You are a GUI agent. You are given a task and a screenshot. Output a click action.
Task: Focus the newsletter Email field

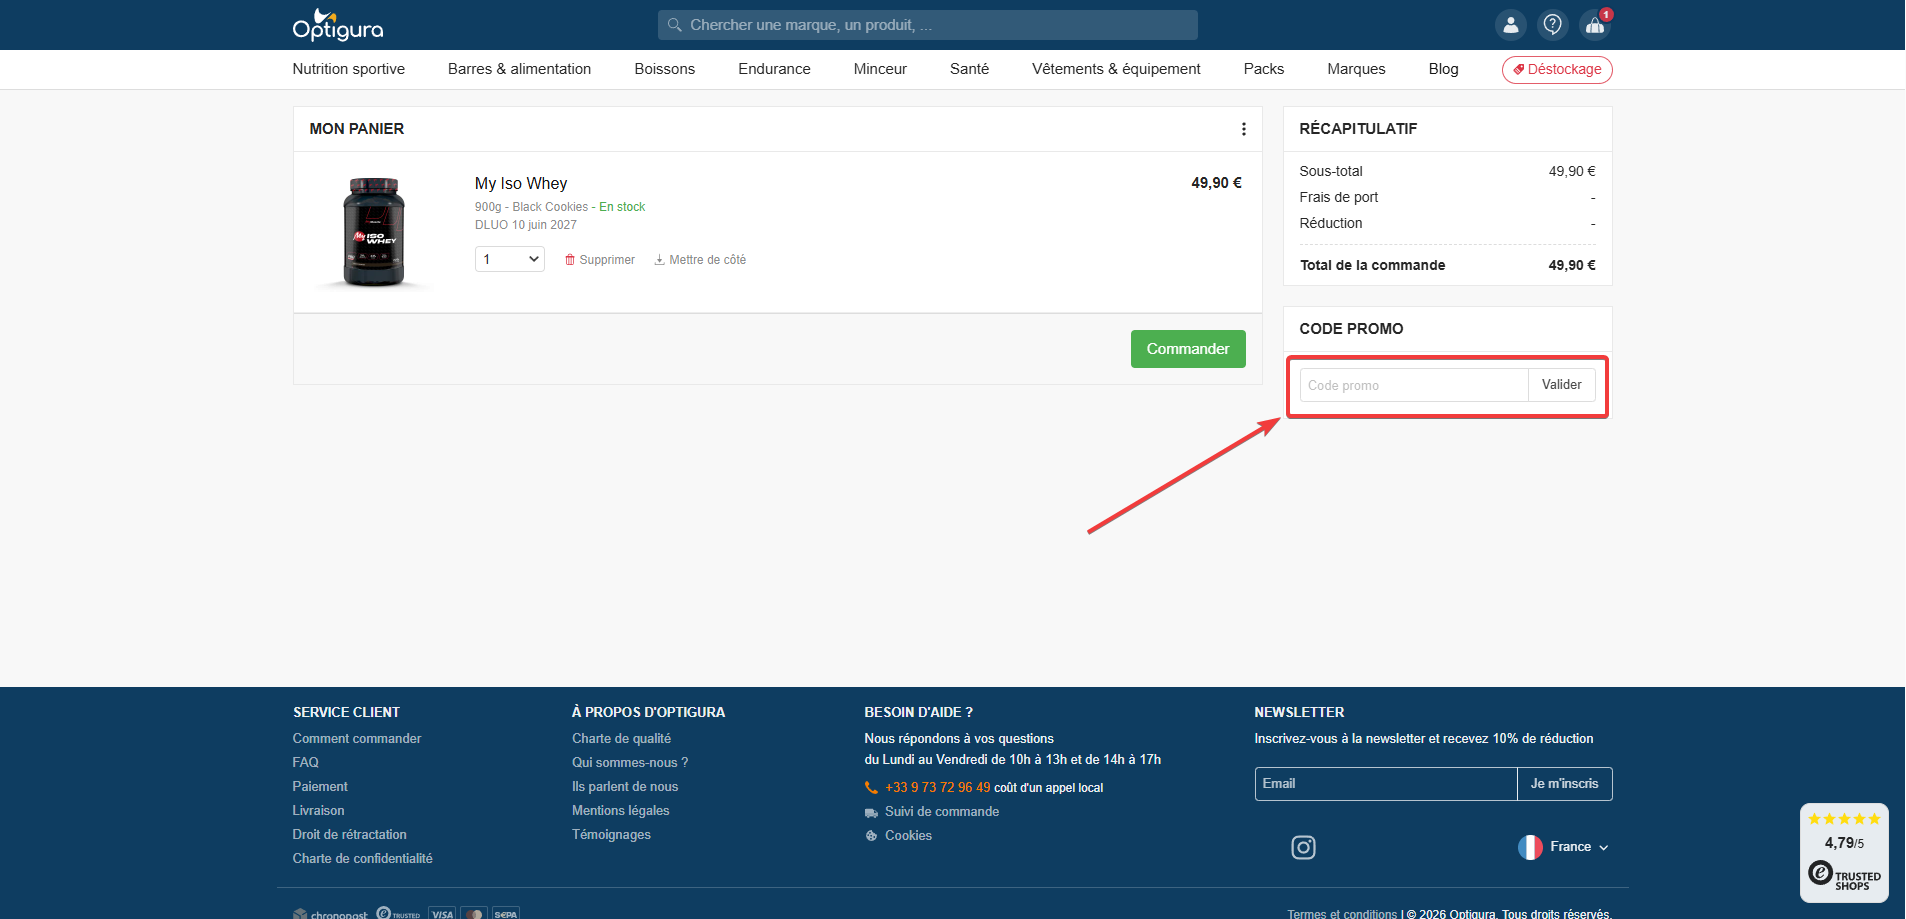(x=1386, y=784)
